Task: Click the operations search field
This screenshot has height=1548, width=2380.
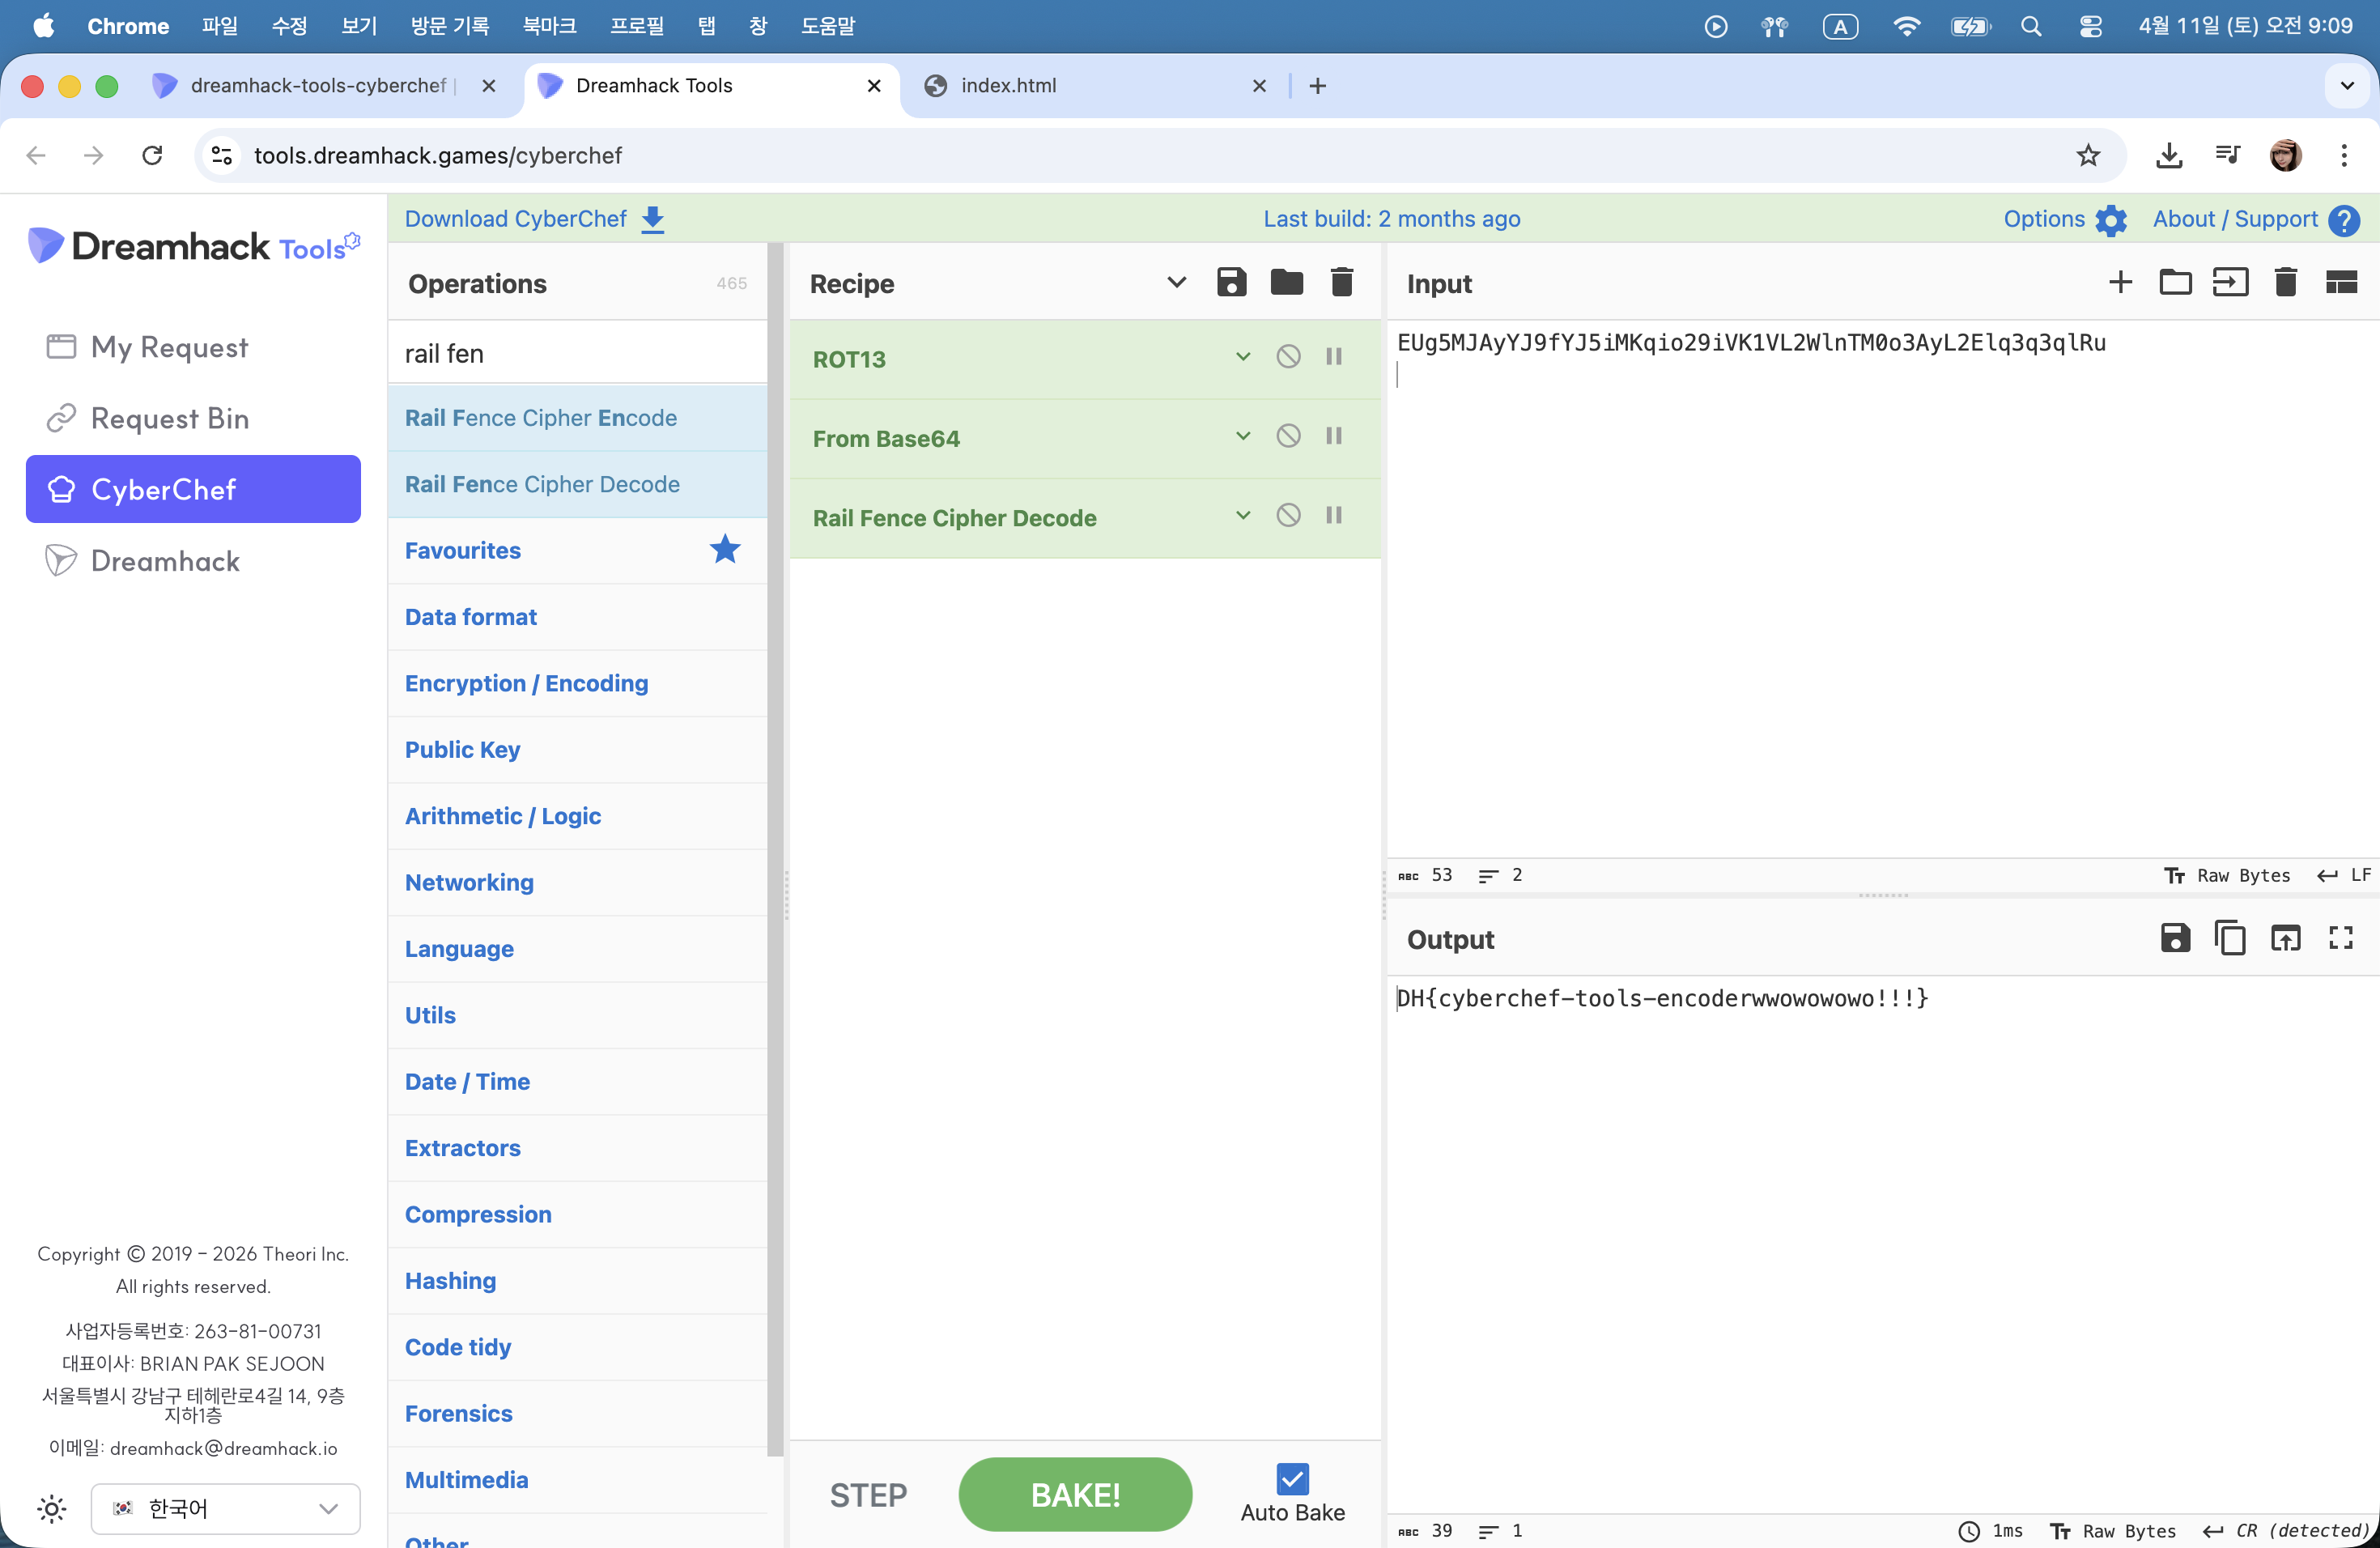Action: [x=577, y=353]
